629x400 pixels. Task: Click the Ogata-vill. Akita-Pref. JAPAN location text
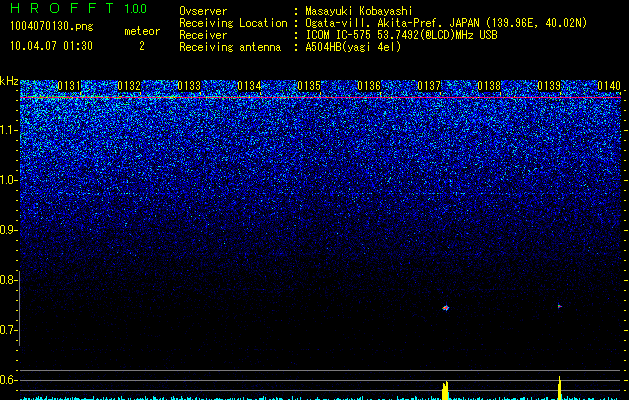pyautogui.click(x=446, y=23)
